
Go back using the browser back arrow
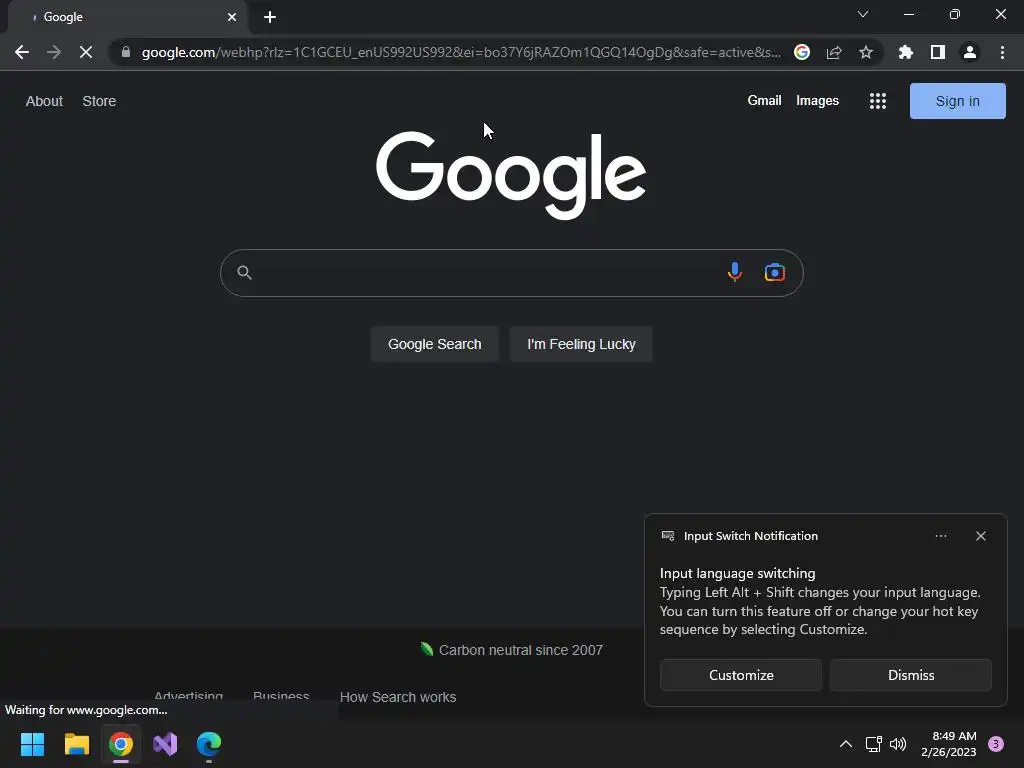point(22,52)
